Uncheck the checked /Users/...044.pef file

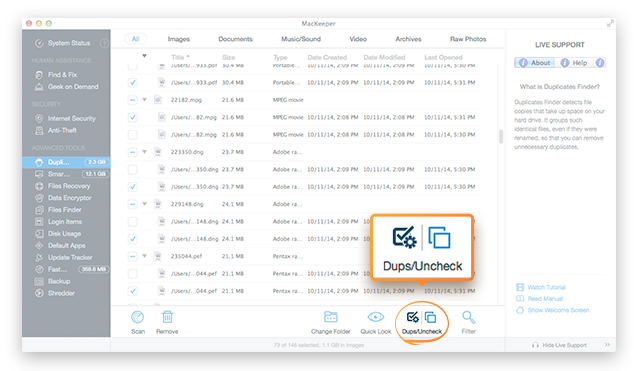(133, 291)
